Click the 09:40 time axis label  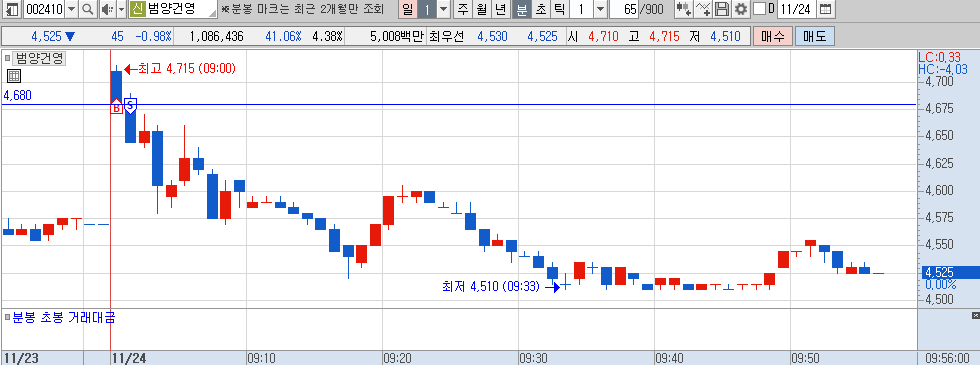[669, 359]
